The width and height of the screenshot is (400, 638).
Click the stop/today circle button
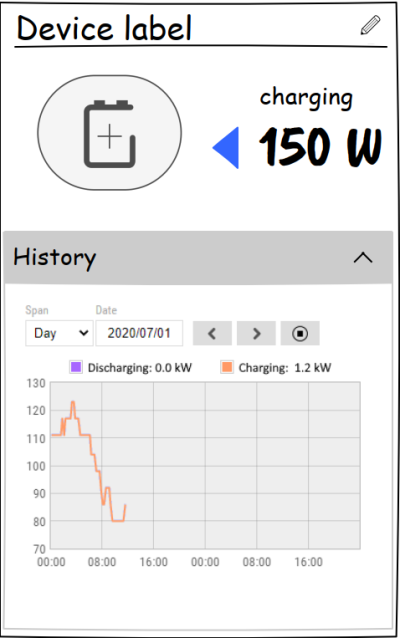pos(300,334)
